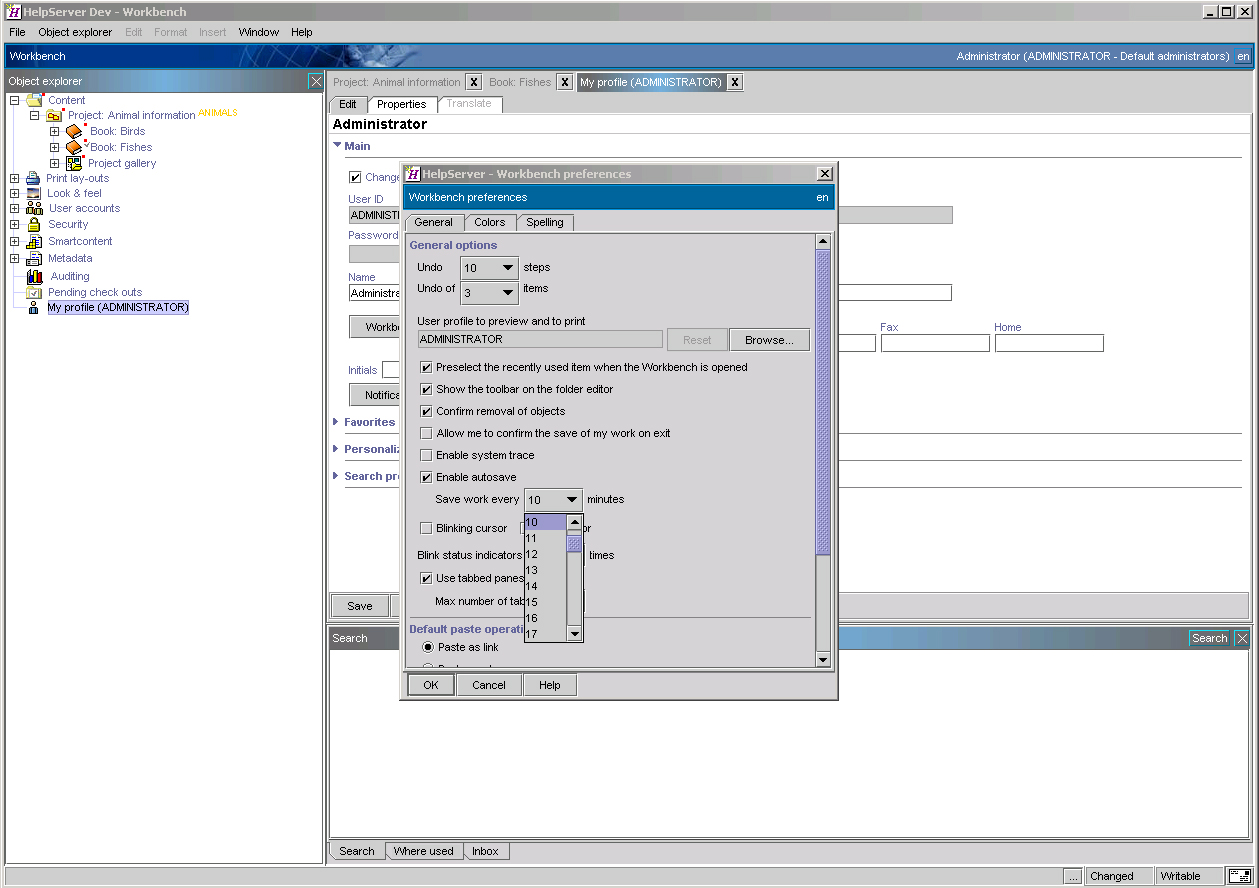
Task: Close the Project: Animal information tab
Action: click(474, 82)
